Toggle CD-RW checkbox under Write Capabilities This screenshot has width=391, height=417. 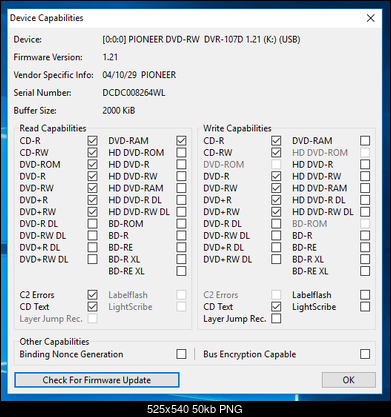pos(276,153)
